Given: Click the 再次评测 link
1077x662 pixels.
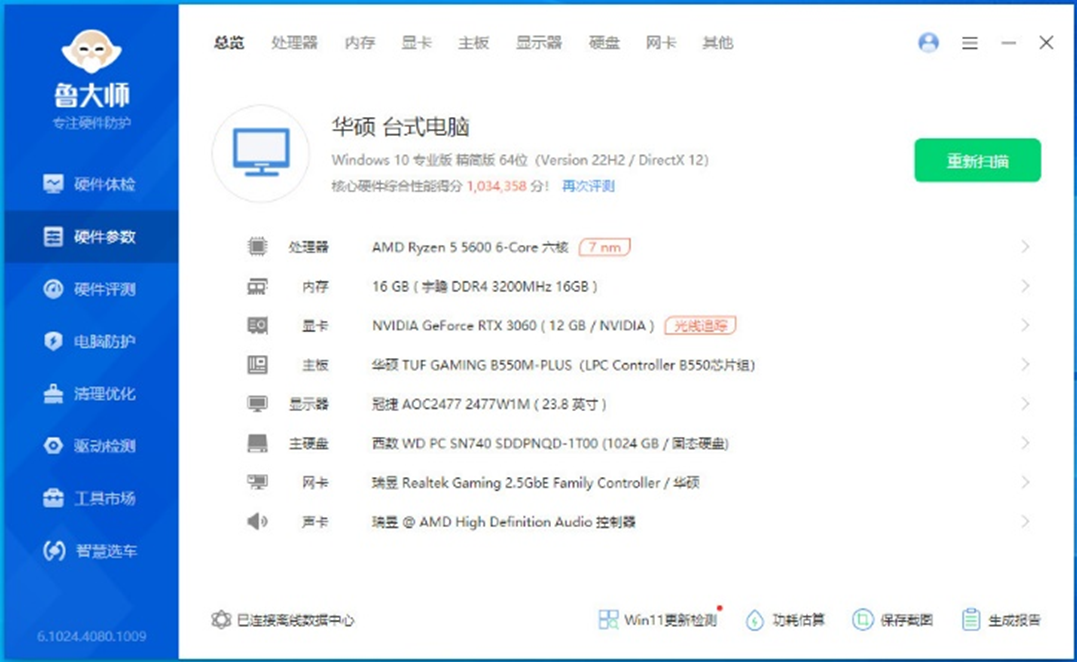Looking at the screenshot, I should 588,186.
